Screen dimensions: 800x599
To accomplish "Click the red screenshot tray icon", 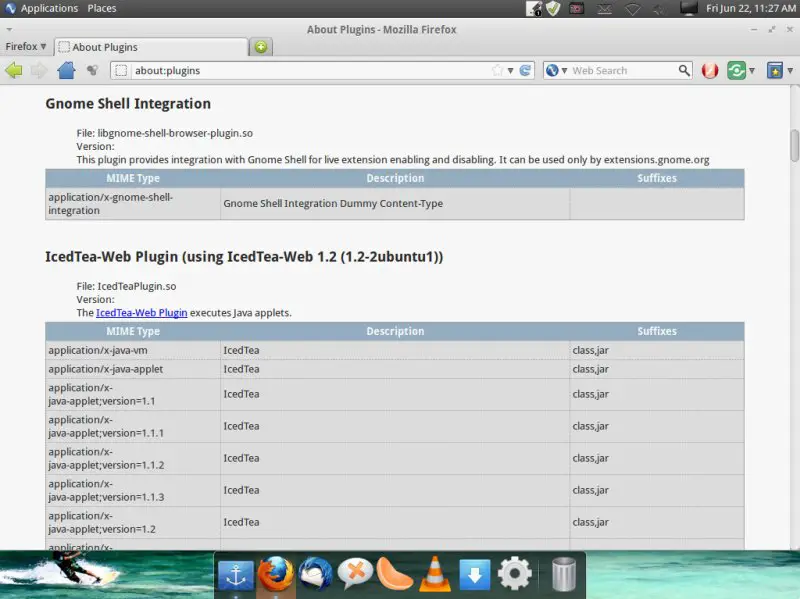I will 577,9.
